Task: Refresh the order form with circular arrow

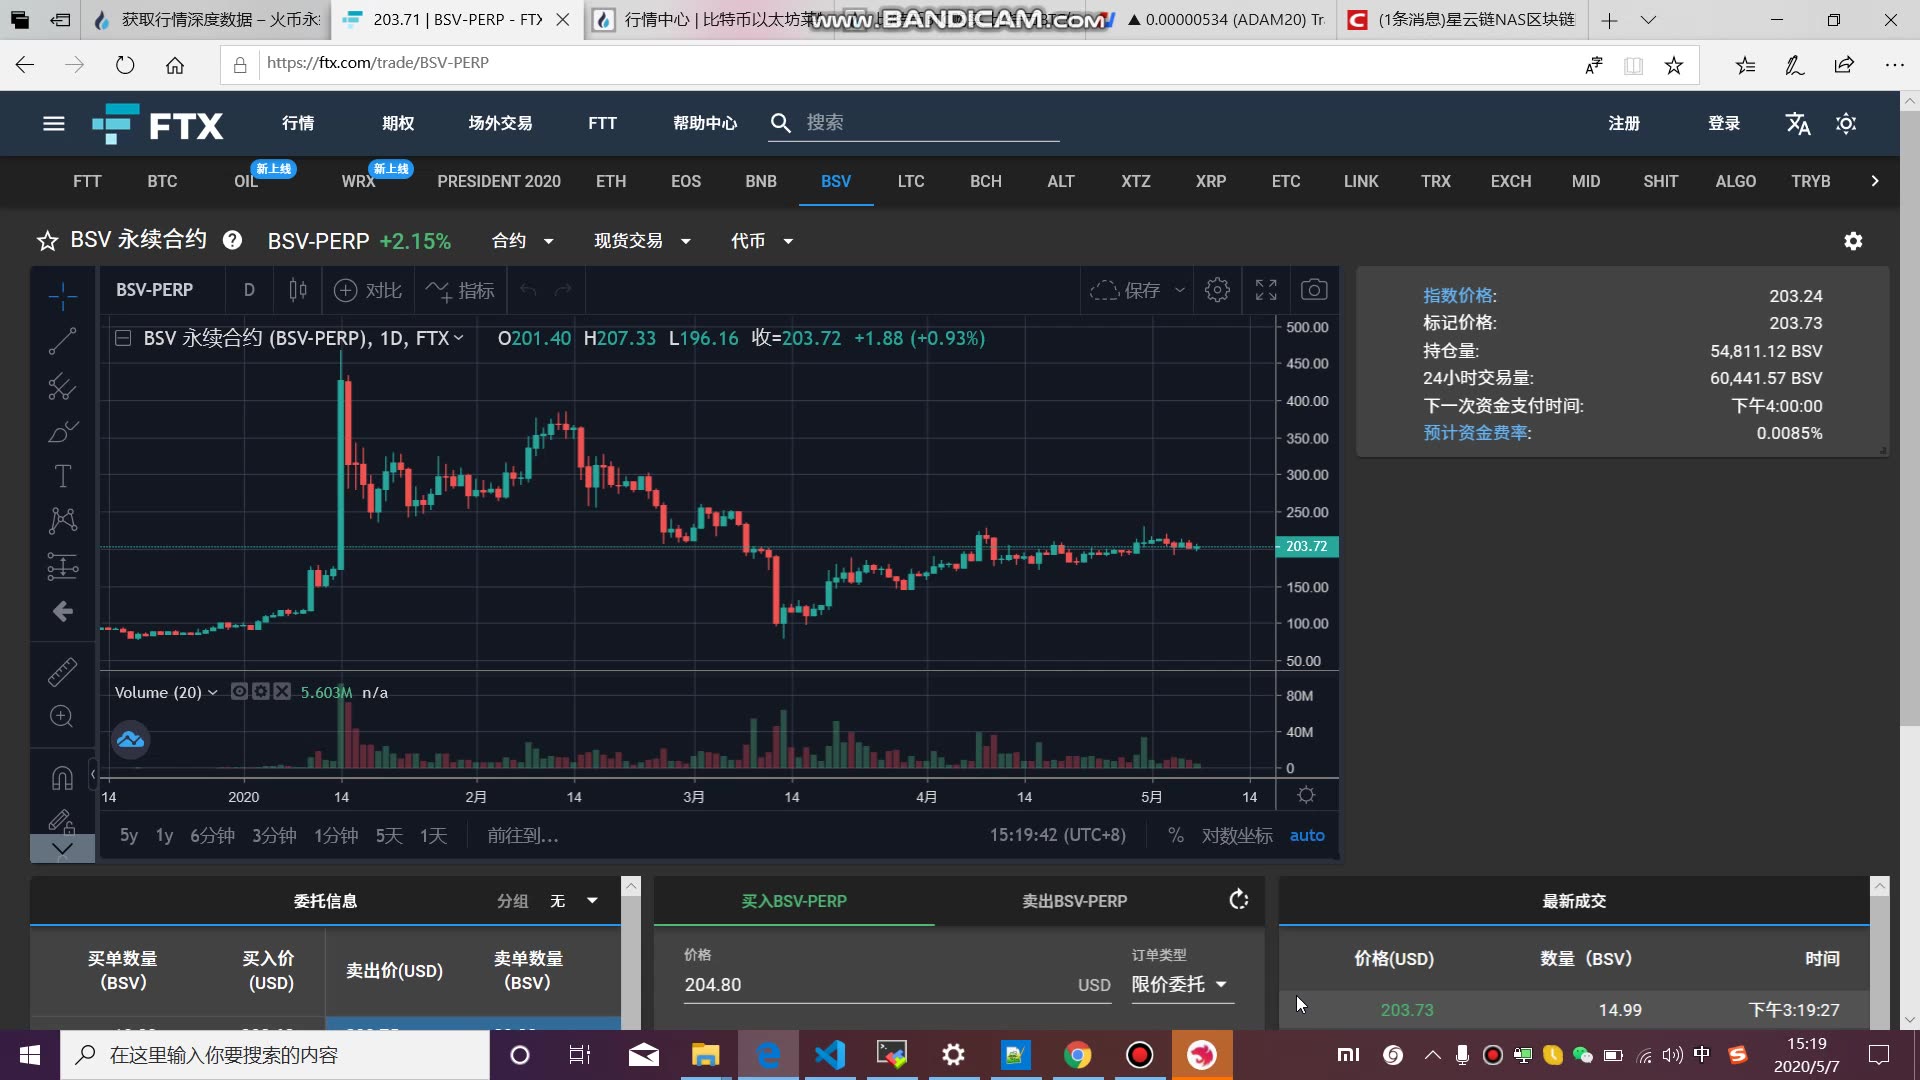Action: 1239,900
